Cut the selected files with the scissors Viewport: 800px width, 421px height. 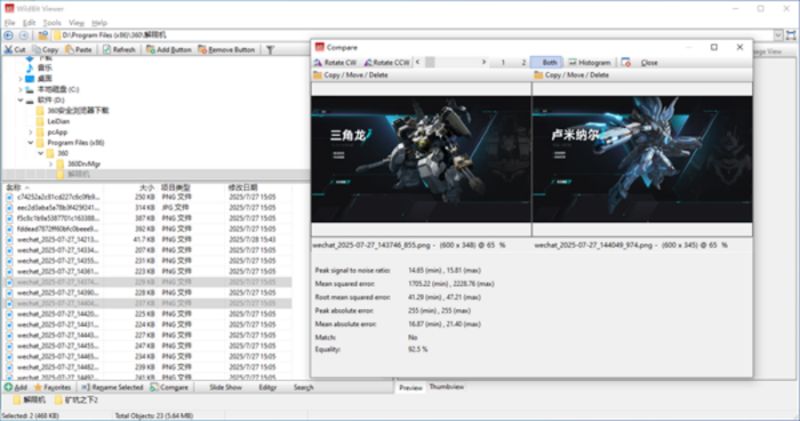(x=15, y=49)
